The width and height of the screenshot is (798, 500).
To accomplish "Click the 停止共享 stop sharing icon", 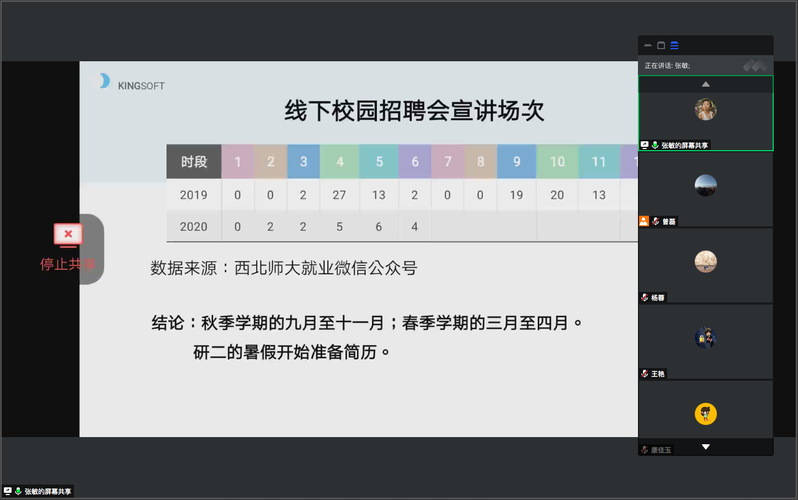I will tap(68, 234).
